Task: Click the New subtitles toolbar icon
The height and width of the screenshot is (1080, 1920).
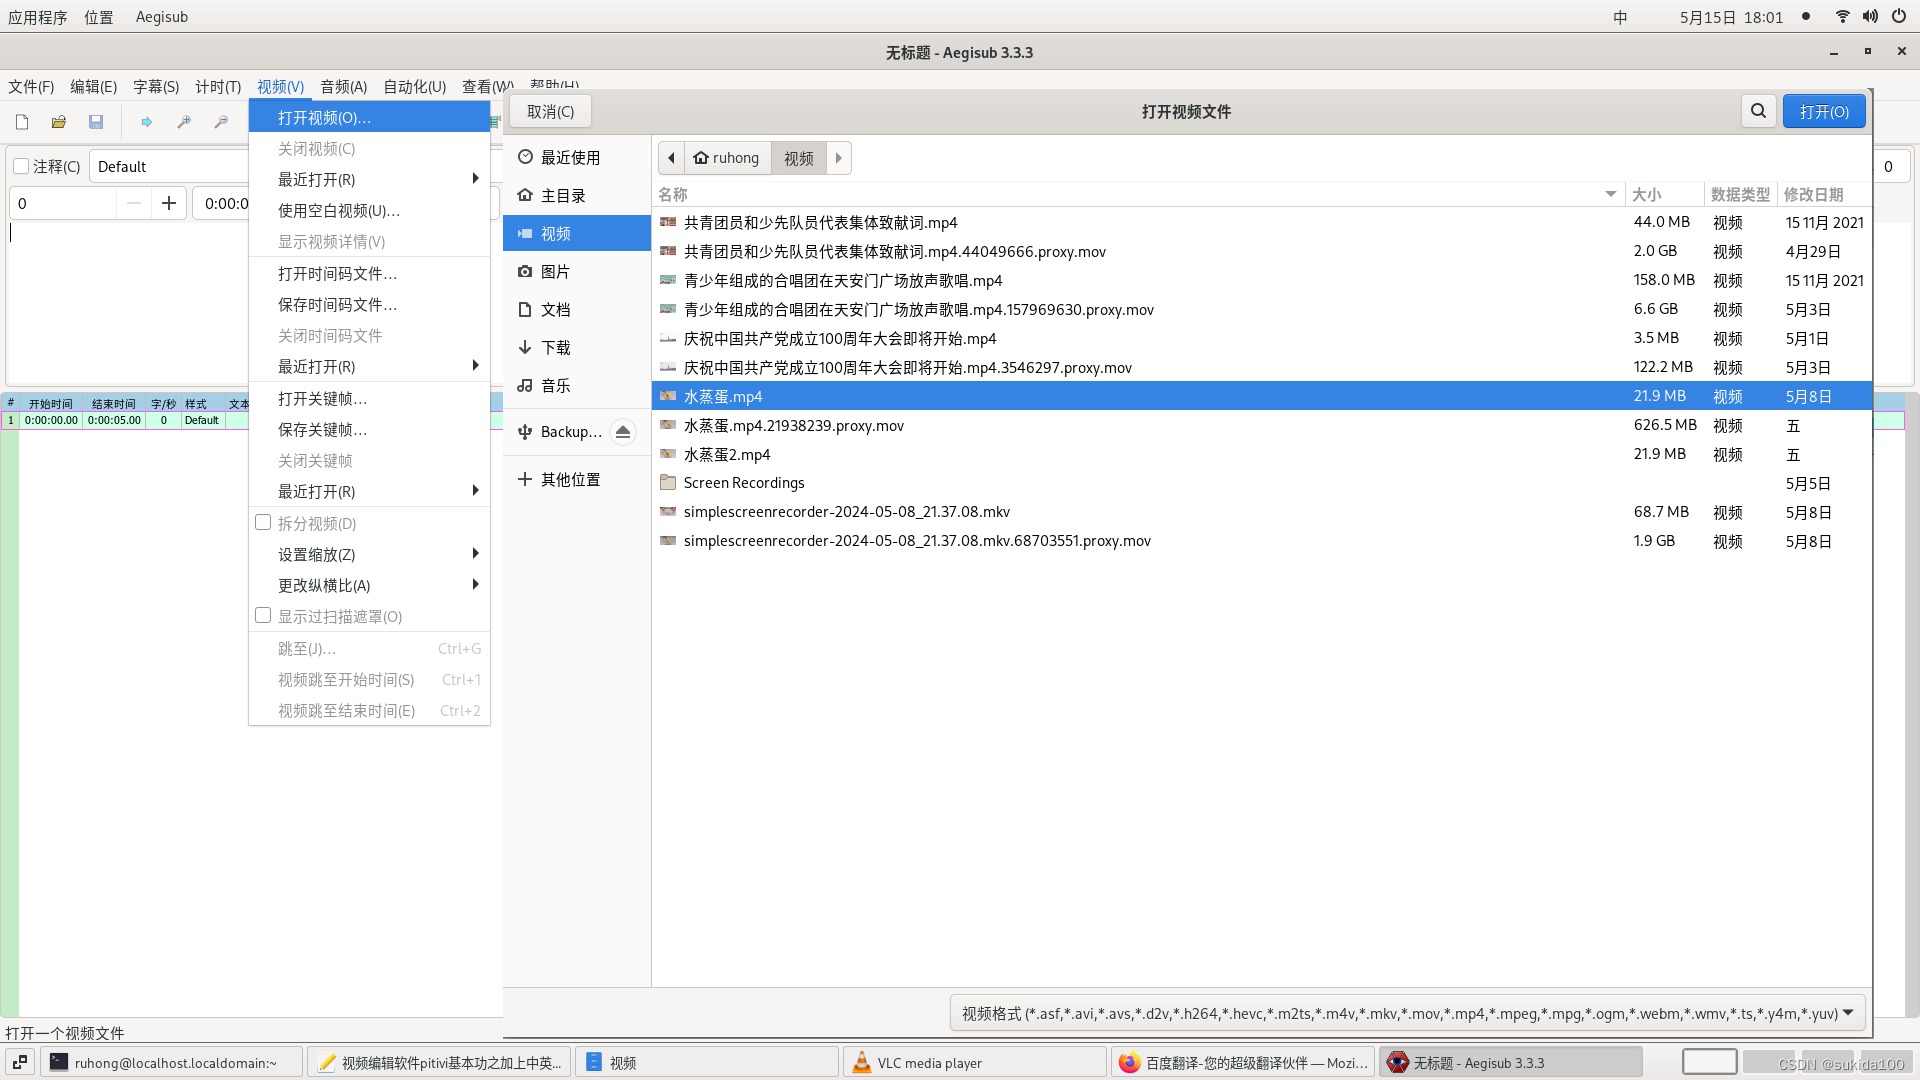Action: click(22, 122)
